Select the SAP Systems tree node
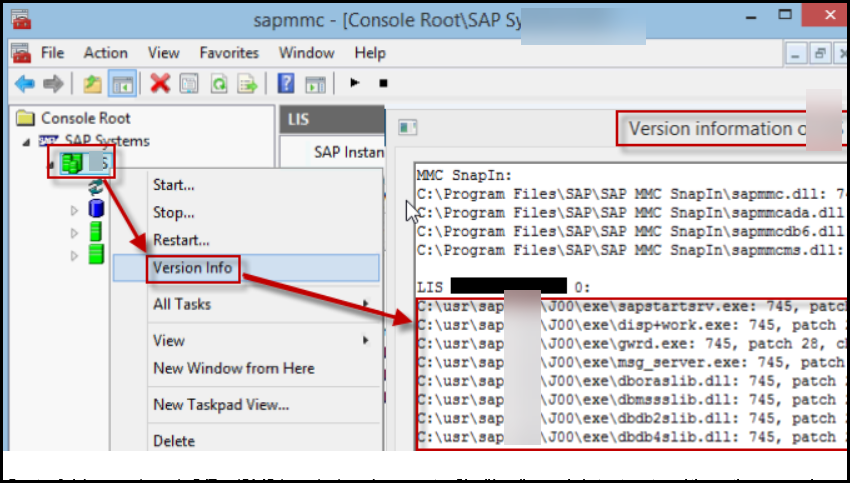 (x=94, y=141)
